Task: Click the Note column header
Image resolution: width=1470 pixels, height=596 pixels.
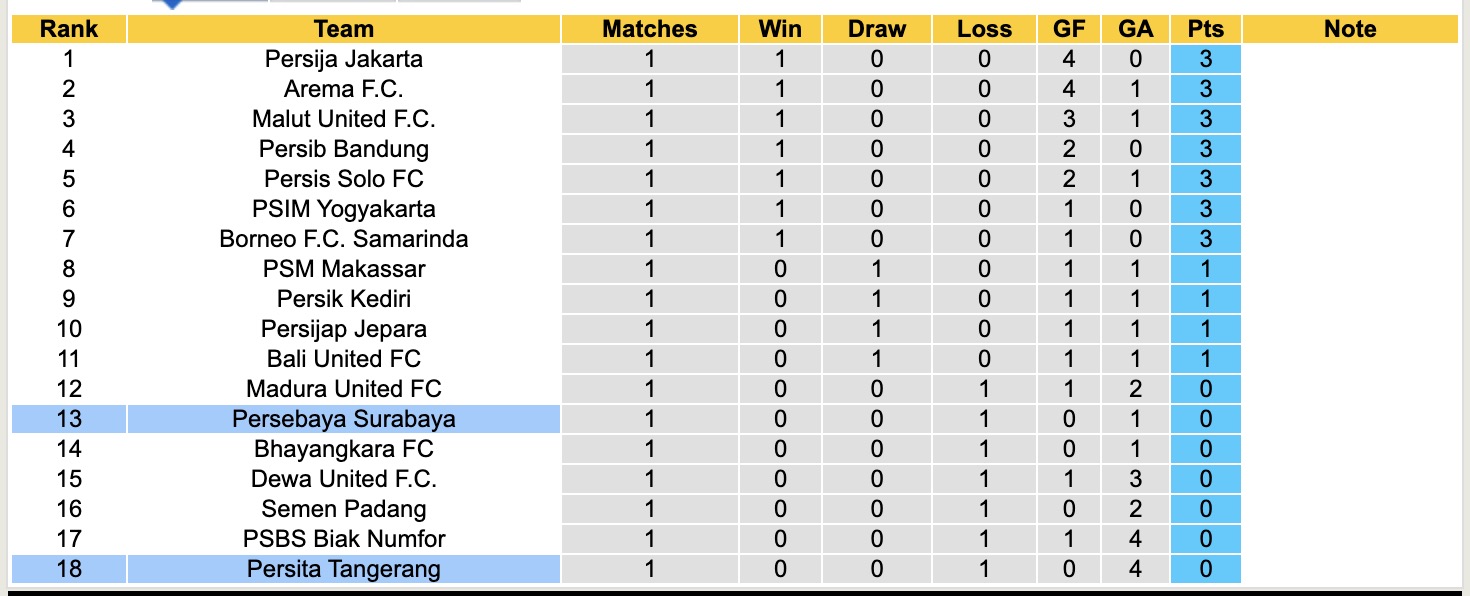Action: click(x=1350, y=29)
